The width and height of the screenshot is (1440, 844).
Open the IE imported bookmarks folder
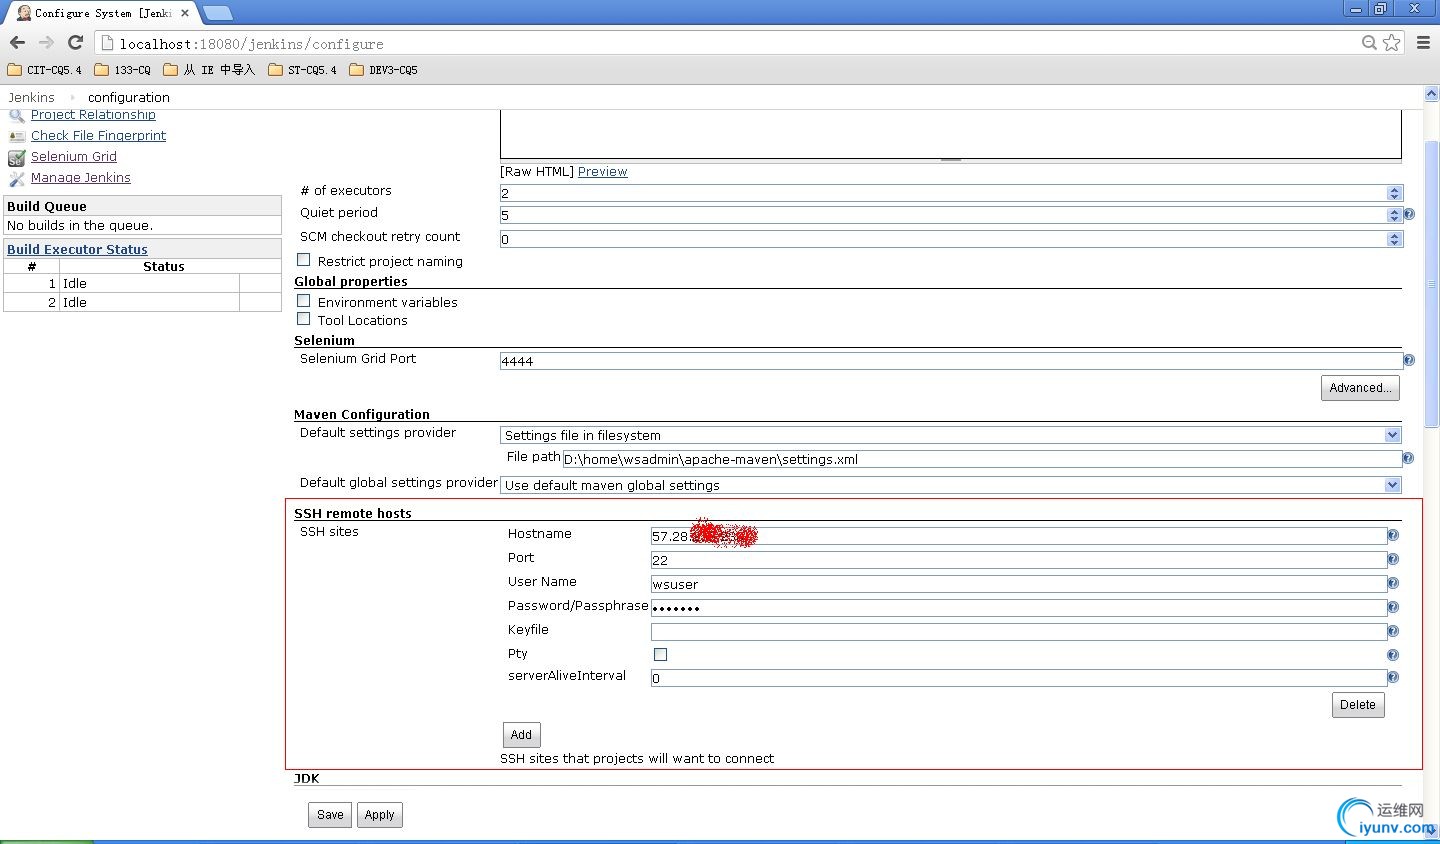point(209,70)
